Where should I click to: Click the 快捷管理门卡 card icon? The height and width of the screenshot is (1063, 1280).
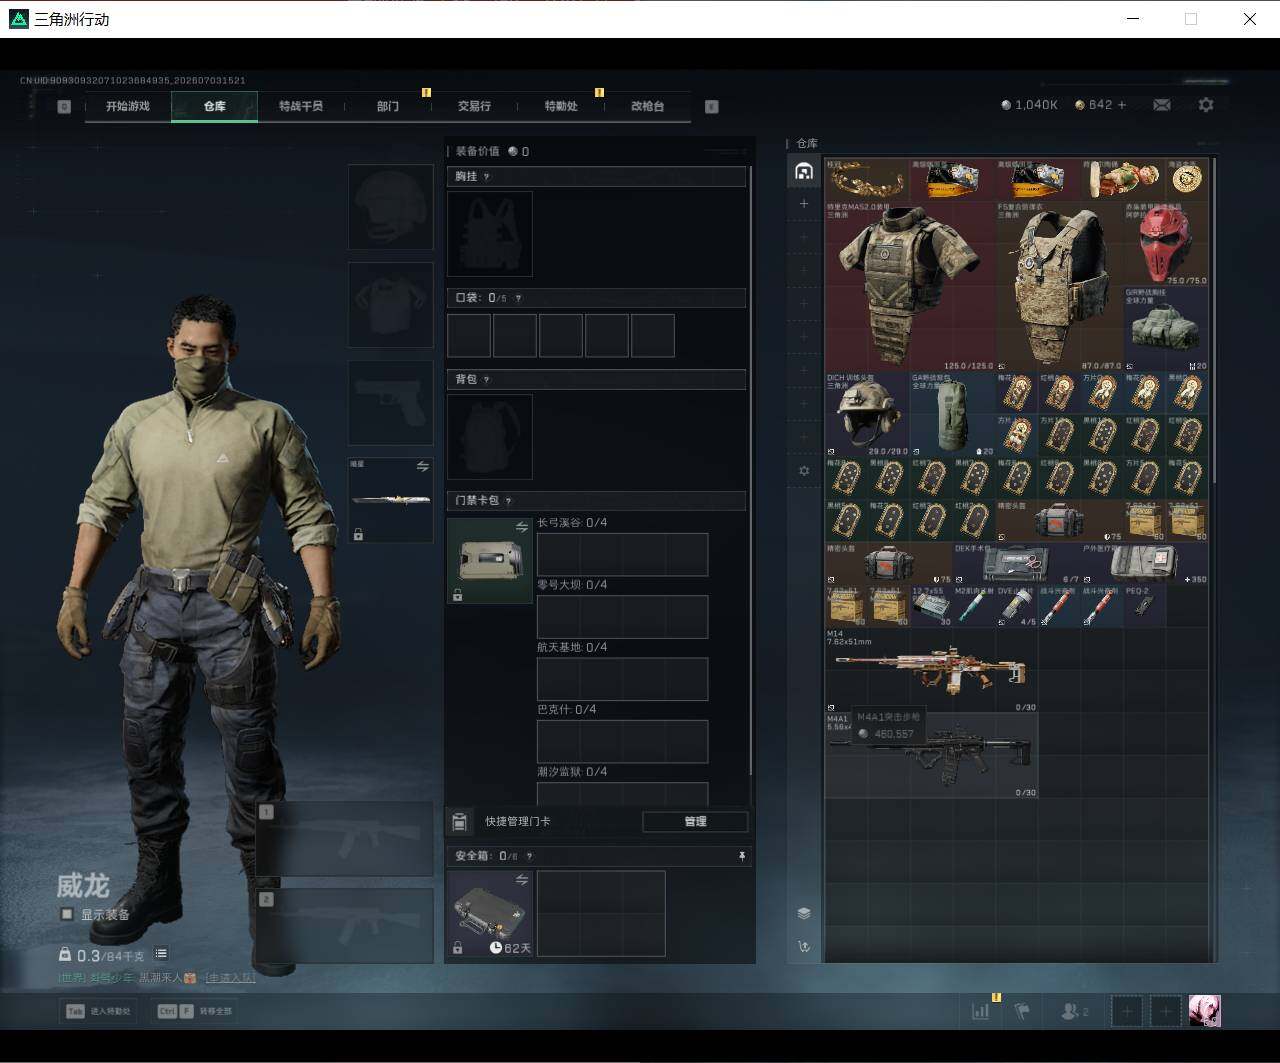(x=460, y=822)
